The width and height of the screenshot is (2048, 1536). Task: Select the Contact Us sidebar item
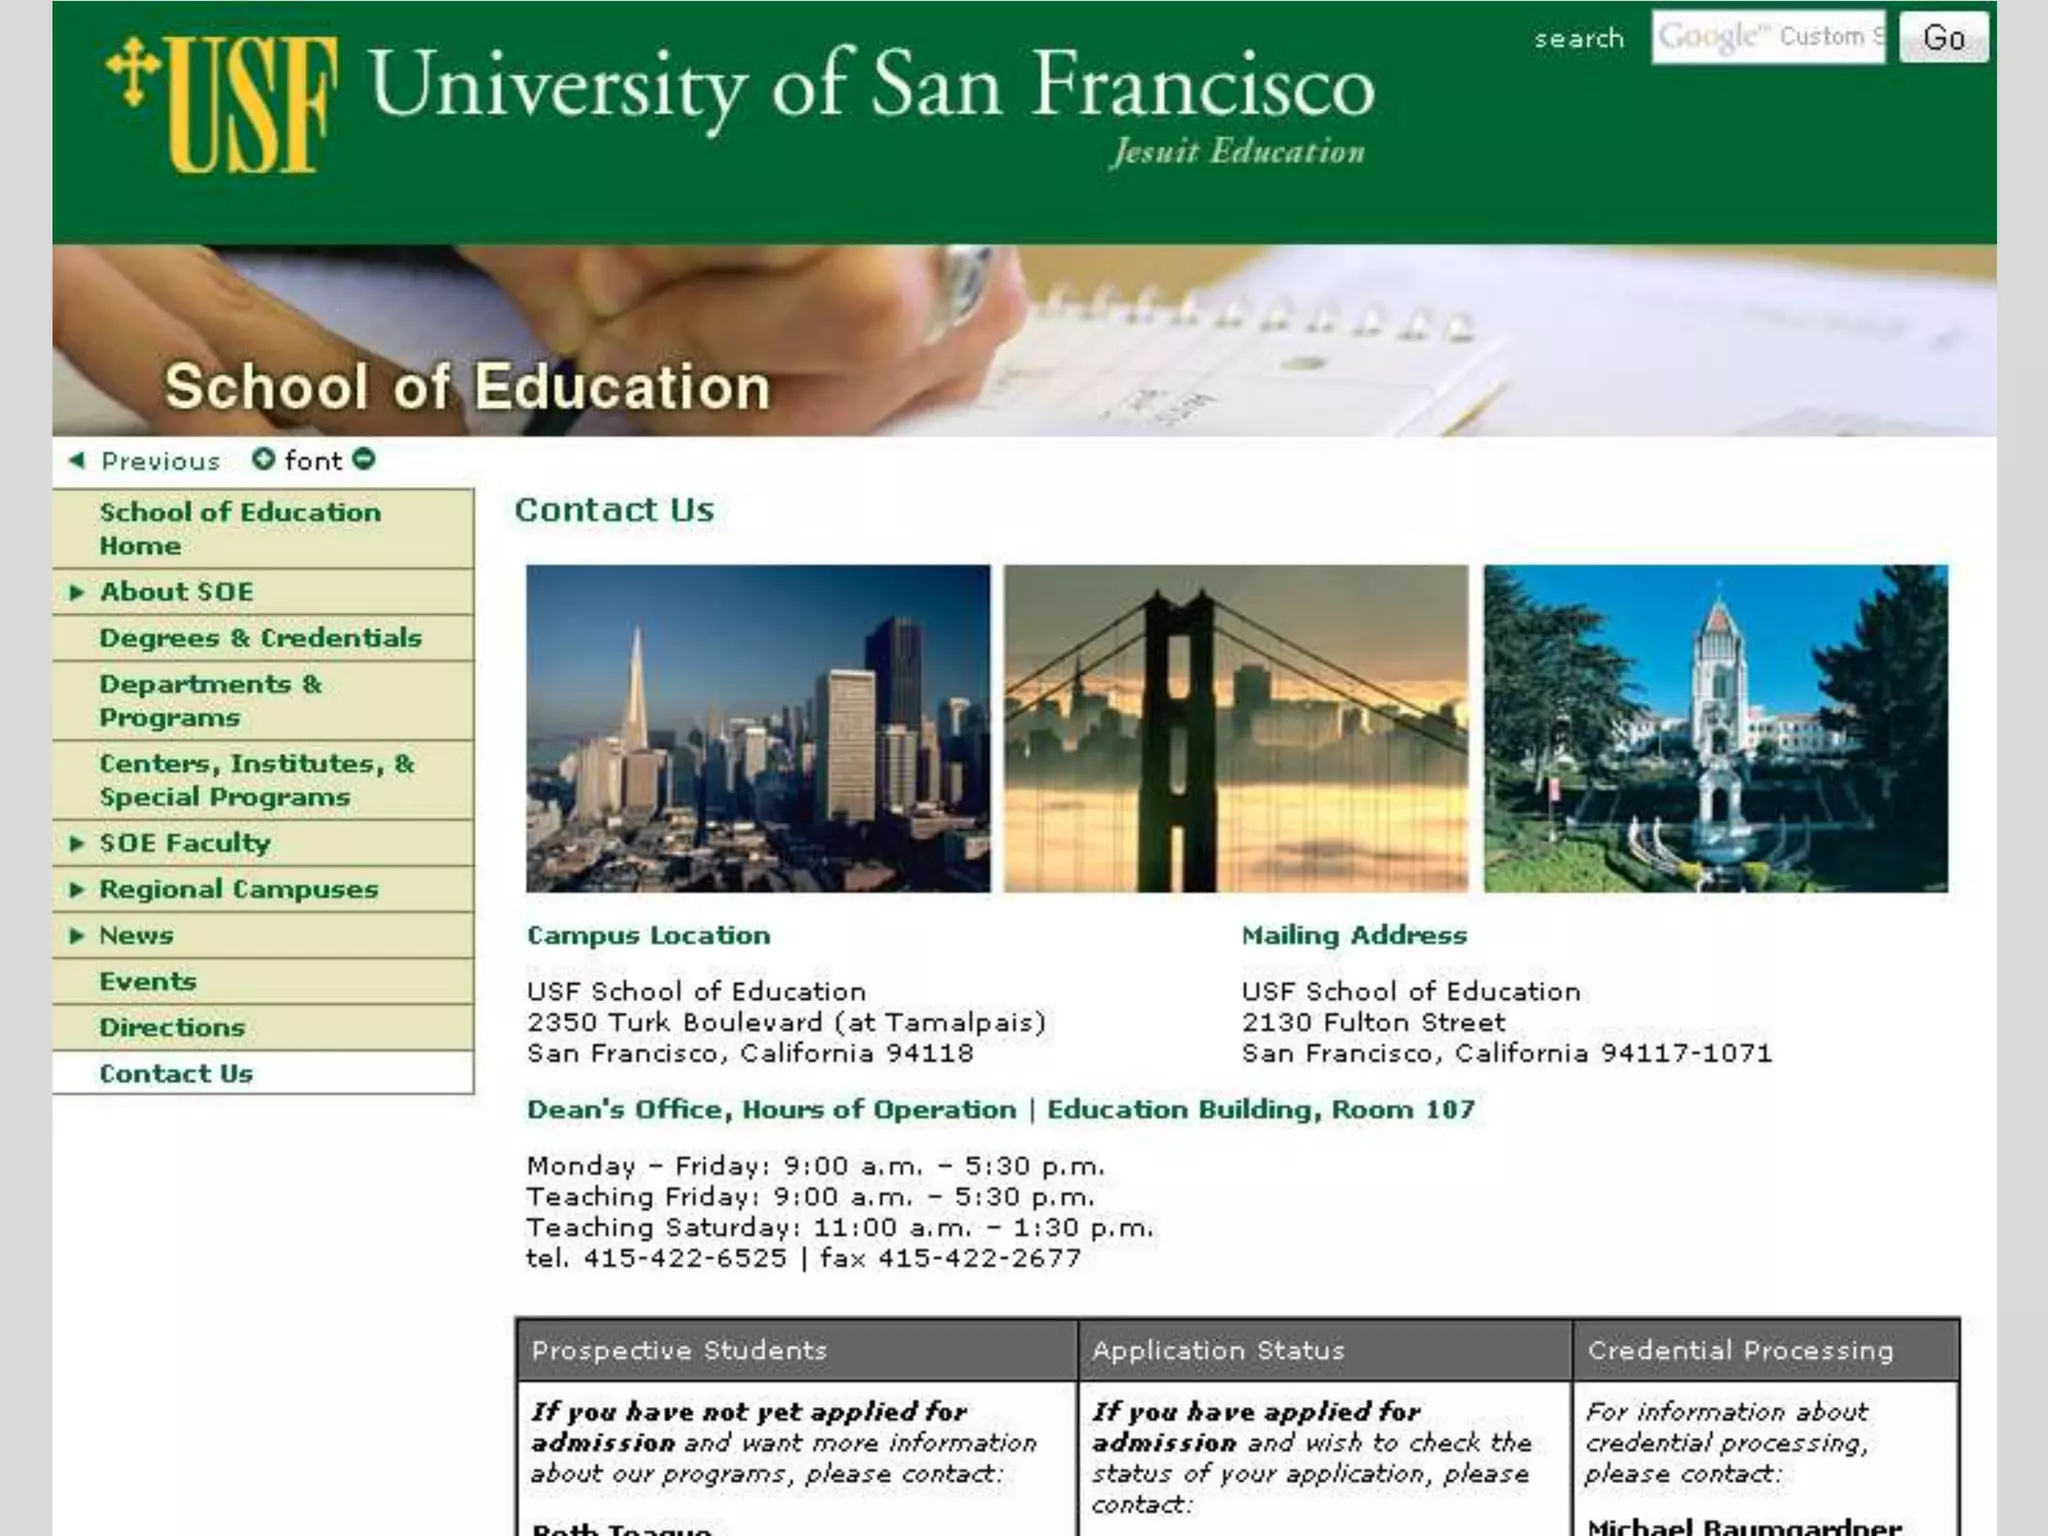176,1073
